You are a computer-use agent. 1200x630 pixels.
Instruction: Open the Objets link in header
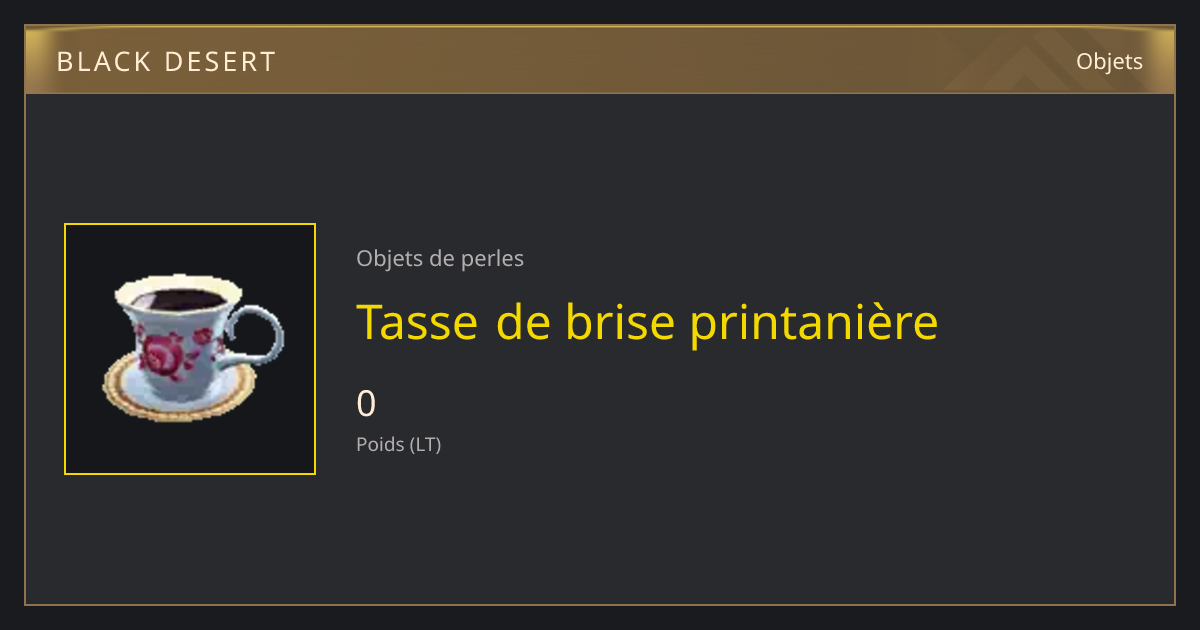[x=1109, y=61]
